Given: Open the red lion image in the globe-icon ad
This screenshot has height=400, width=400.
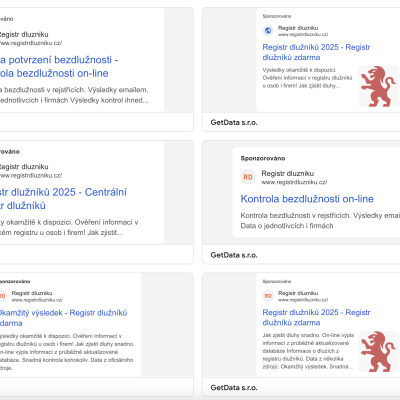Looking at the screenshot, I should click(379, 86).
